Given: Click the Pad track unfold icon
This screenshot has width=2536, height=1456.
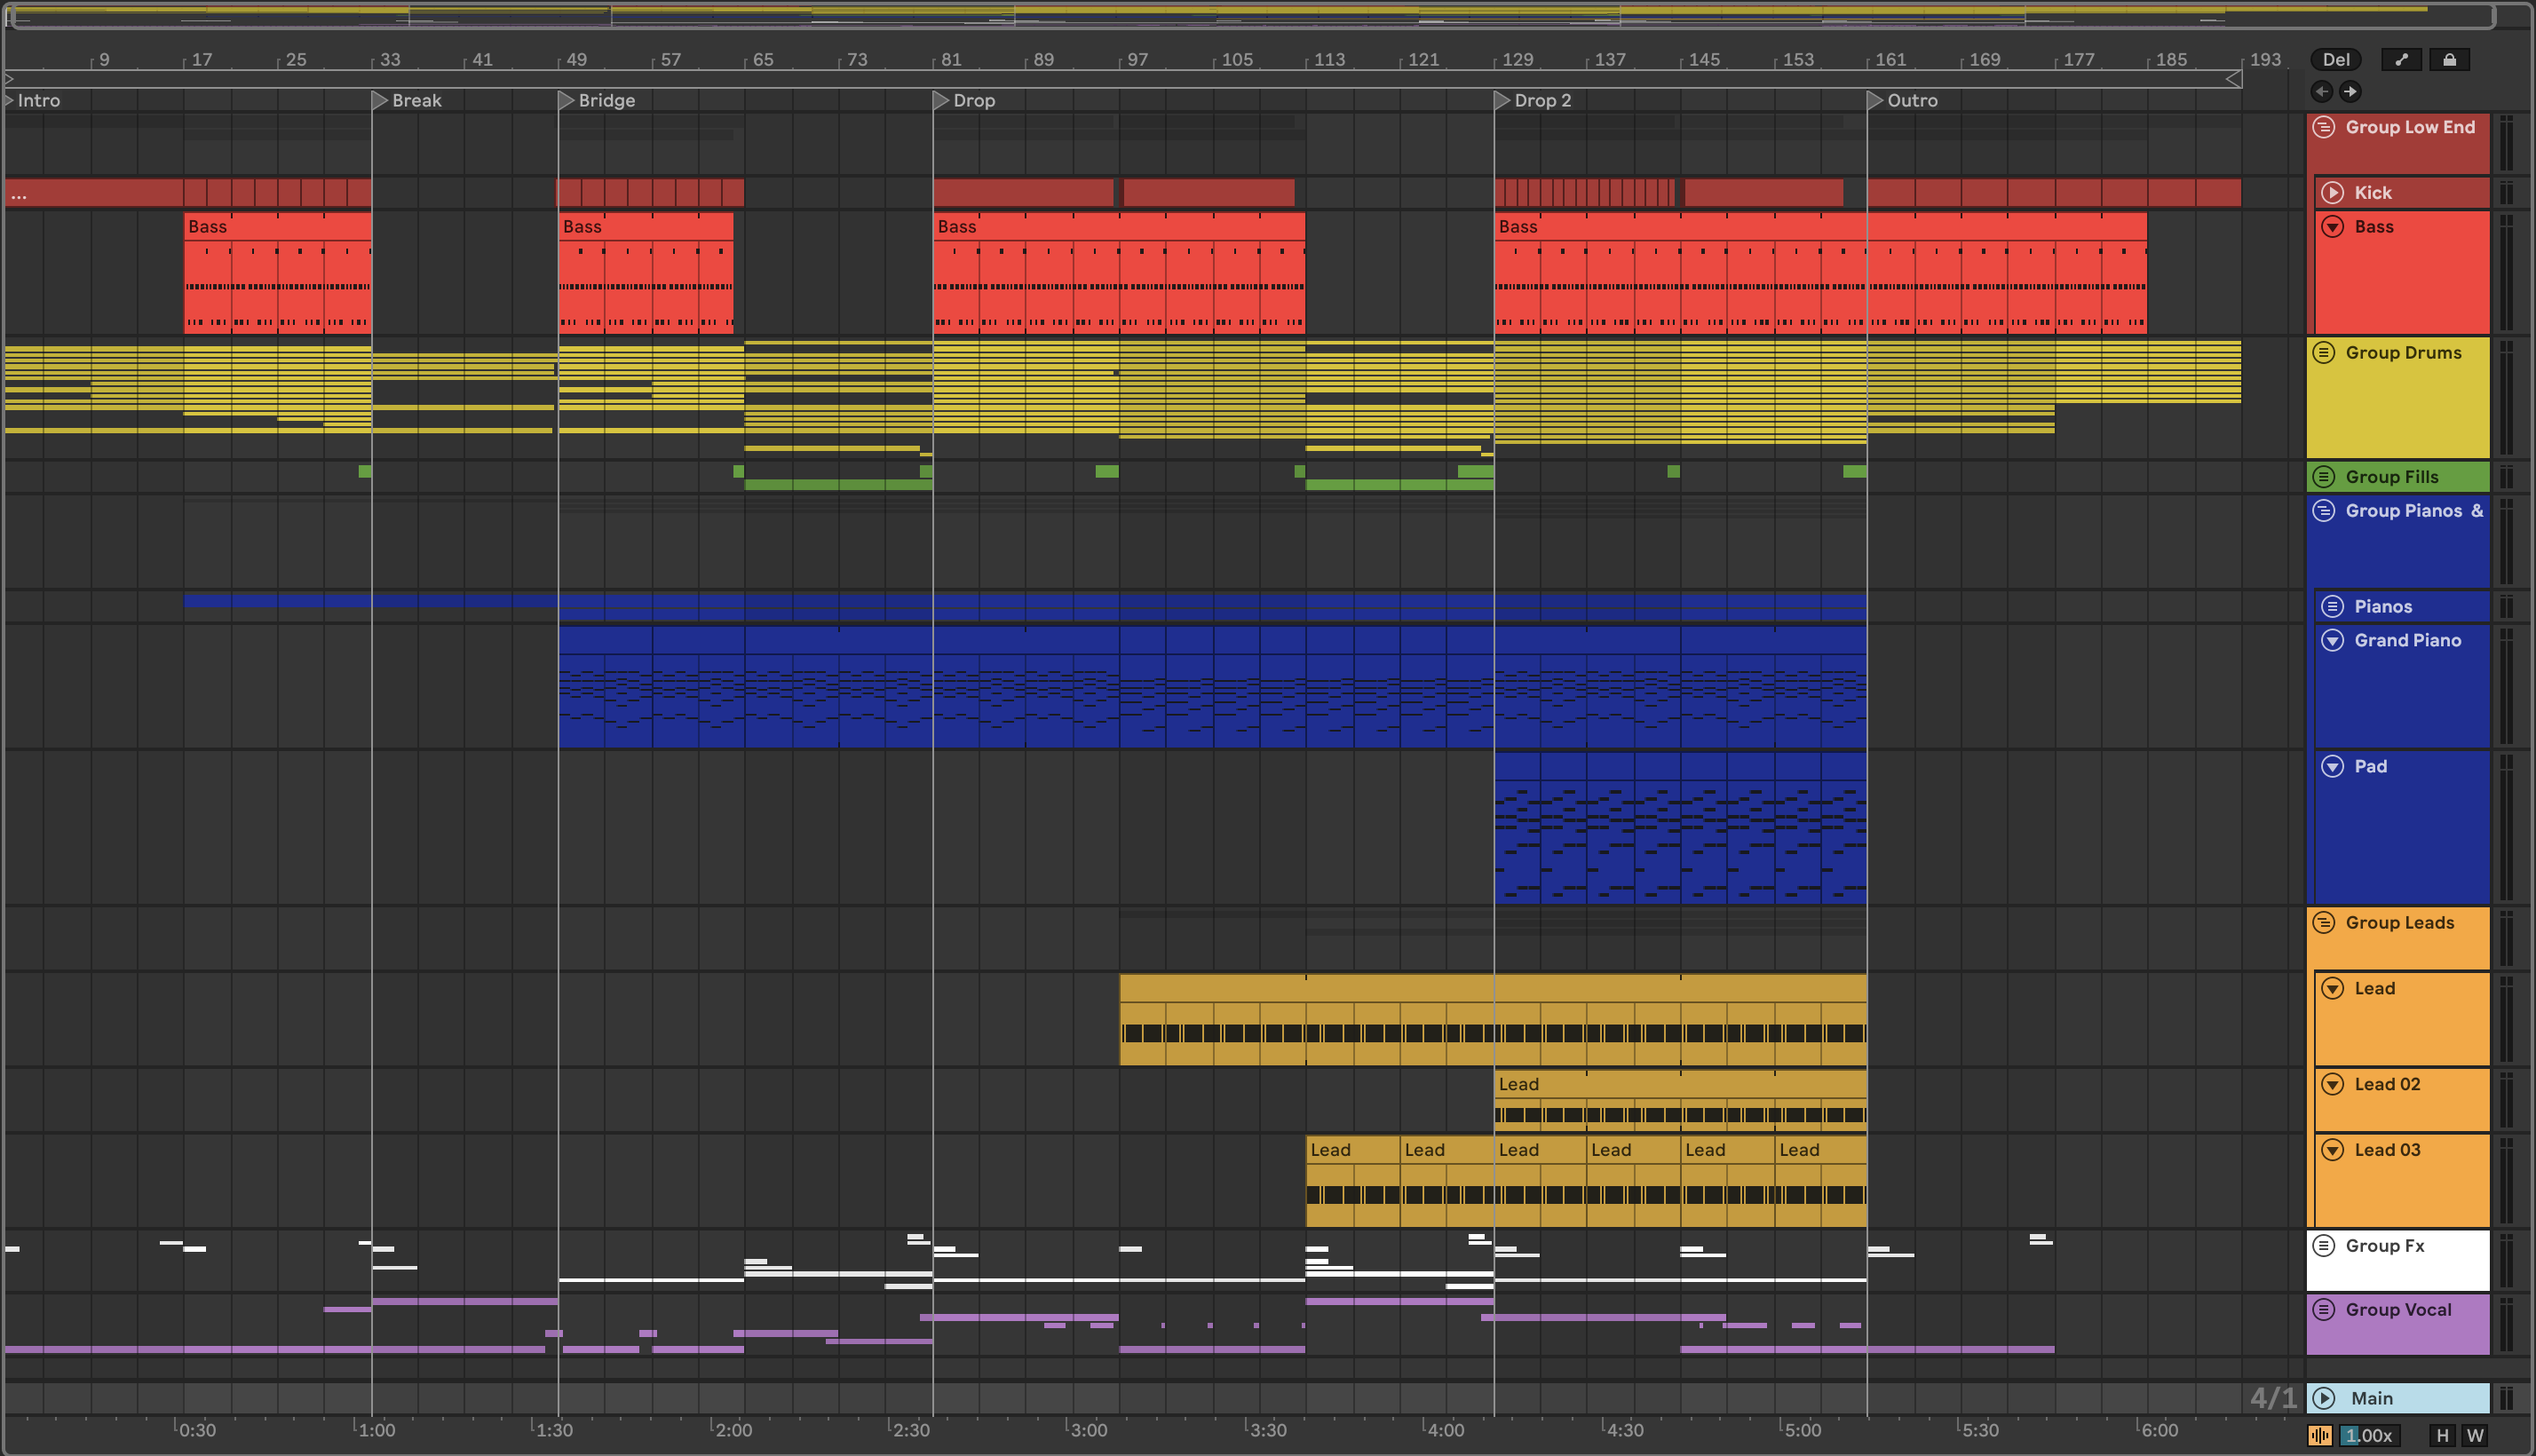Looking at the screenshot, I should pyautogui.click(x=2332, y=767).
